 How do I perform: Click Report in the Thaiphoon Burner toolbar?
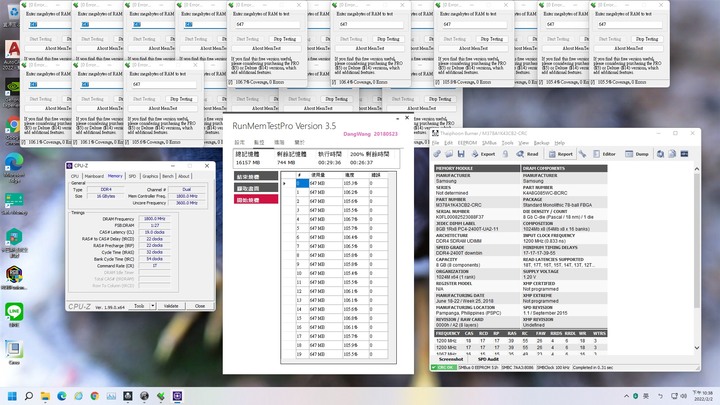click(x=561, y=154)
